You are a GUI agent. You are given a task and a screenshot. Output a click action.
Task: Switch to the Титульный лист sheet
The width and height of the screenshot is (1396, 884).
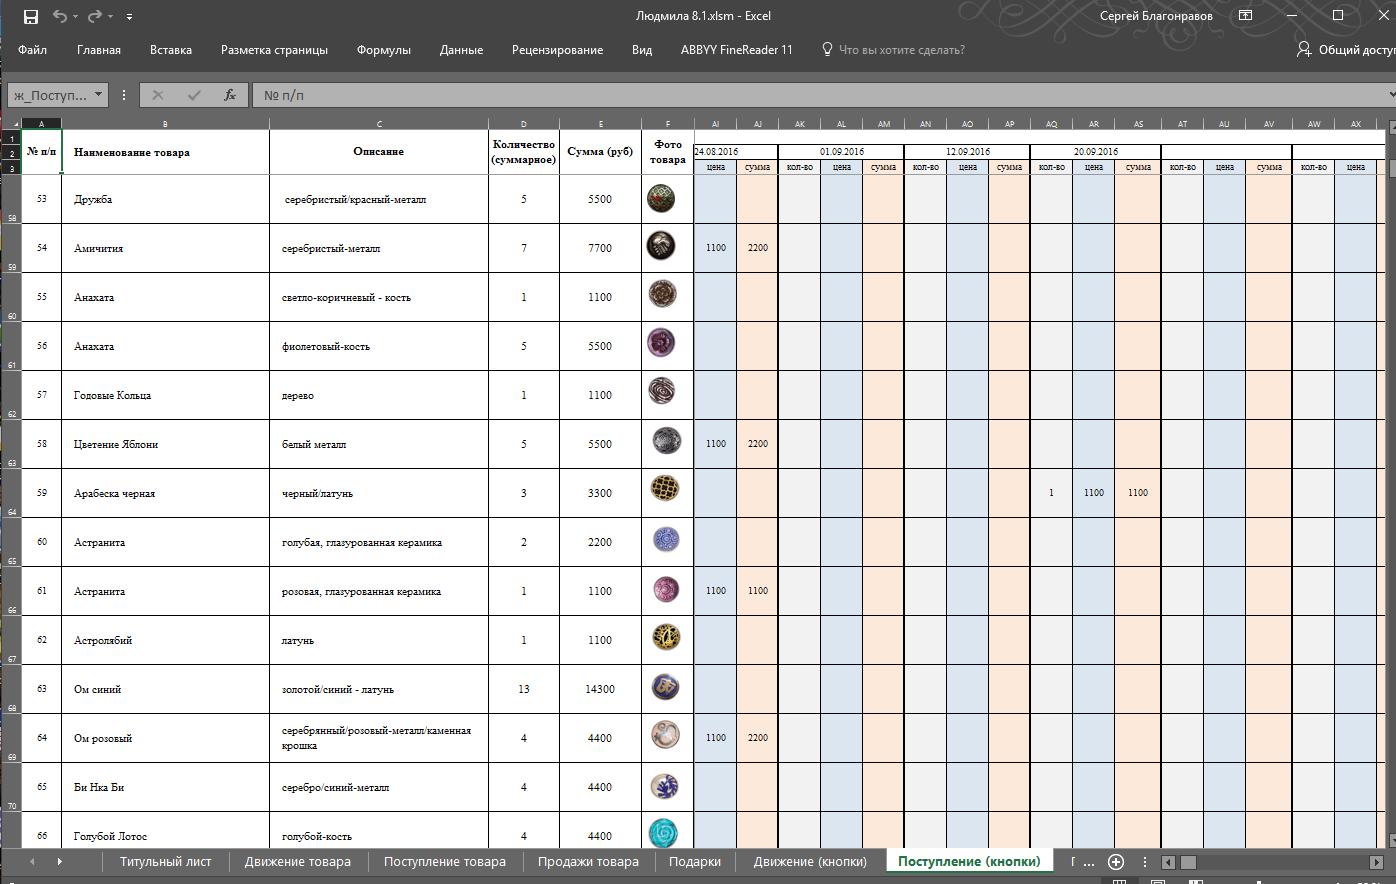pyautogui.click(x=165, y=861)
